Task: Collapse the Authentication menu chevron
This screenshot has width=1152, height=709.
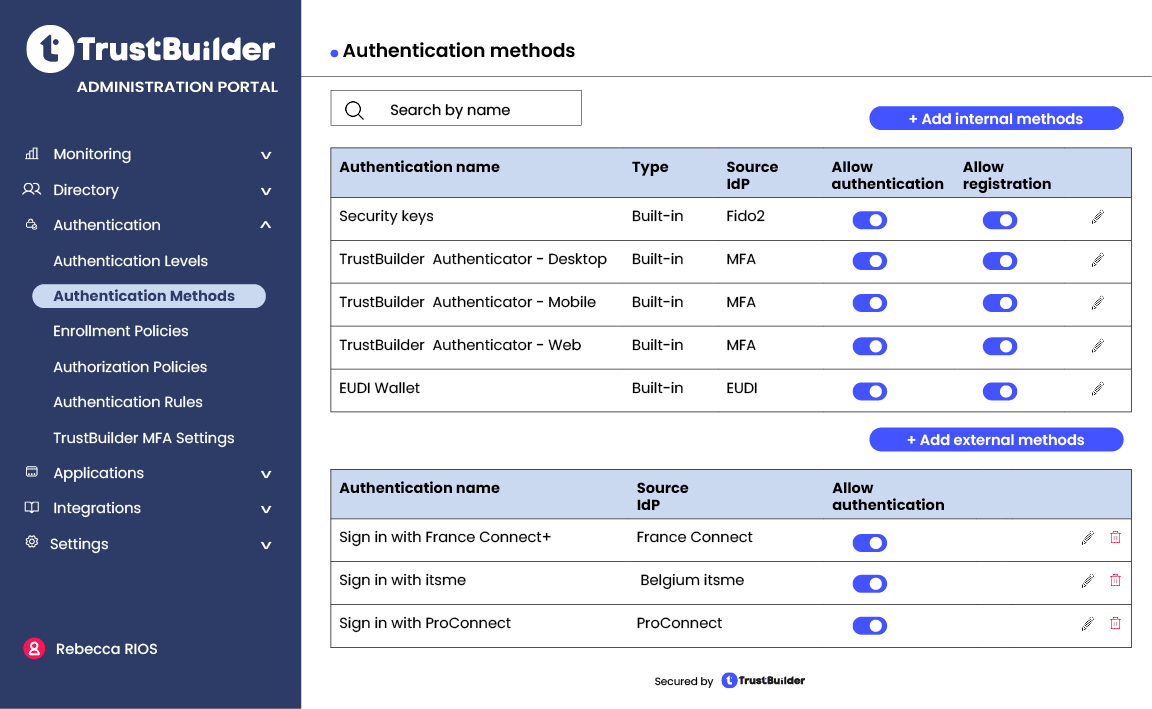Action: (x=266, y=225)
